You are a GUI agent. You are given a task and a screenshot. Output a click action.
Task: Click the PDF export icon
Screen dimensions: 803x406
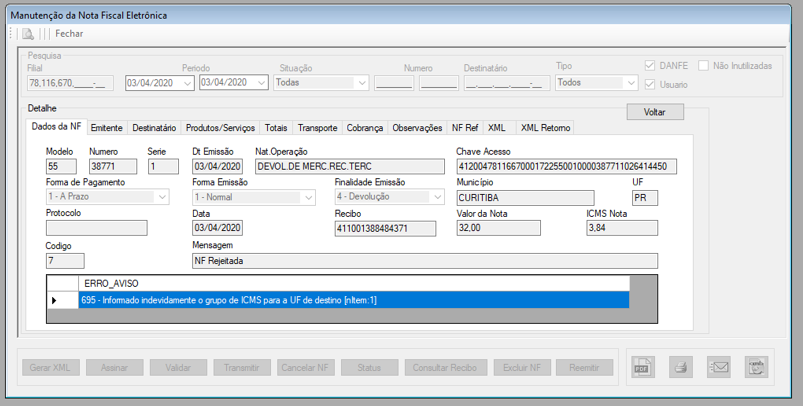[642, 367]
